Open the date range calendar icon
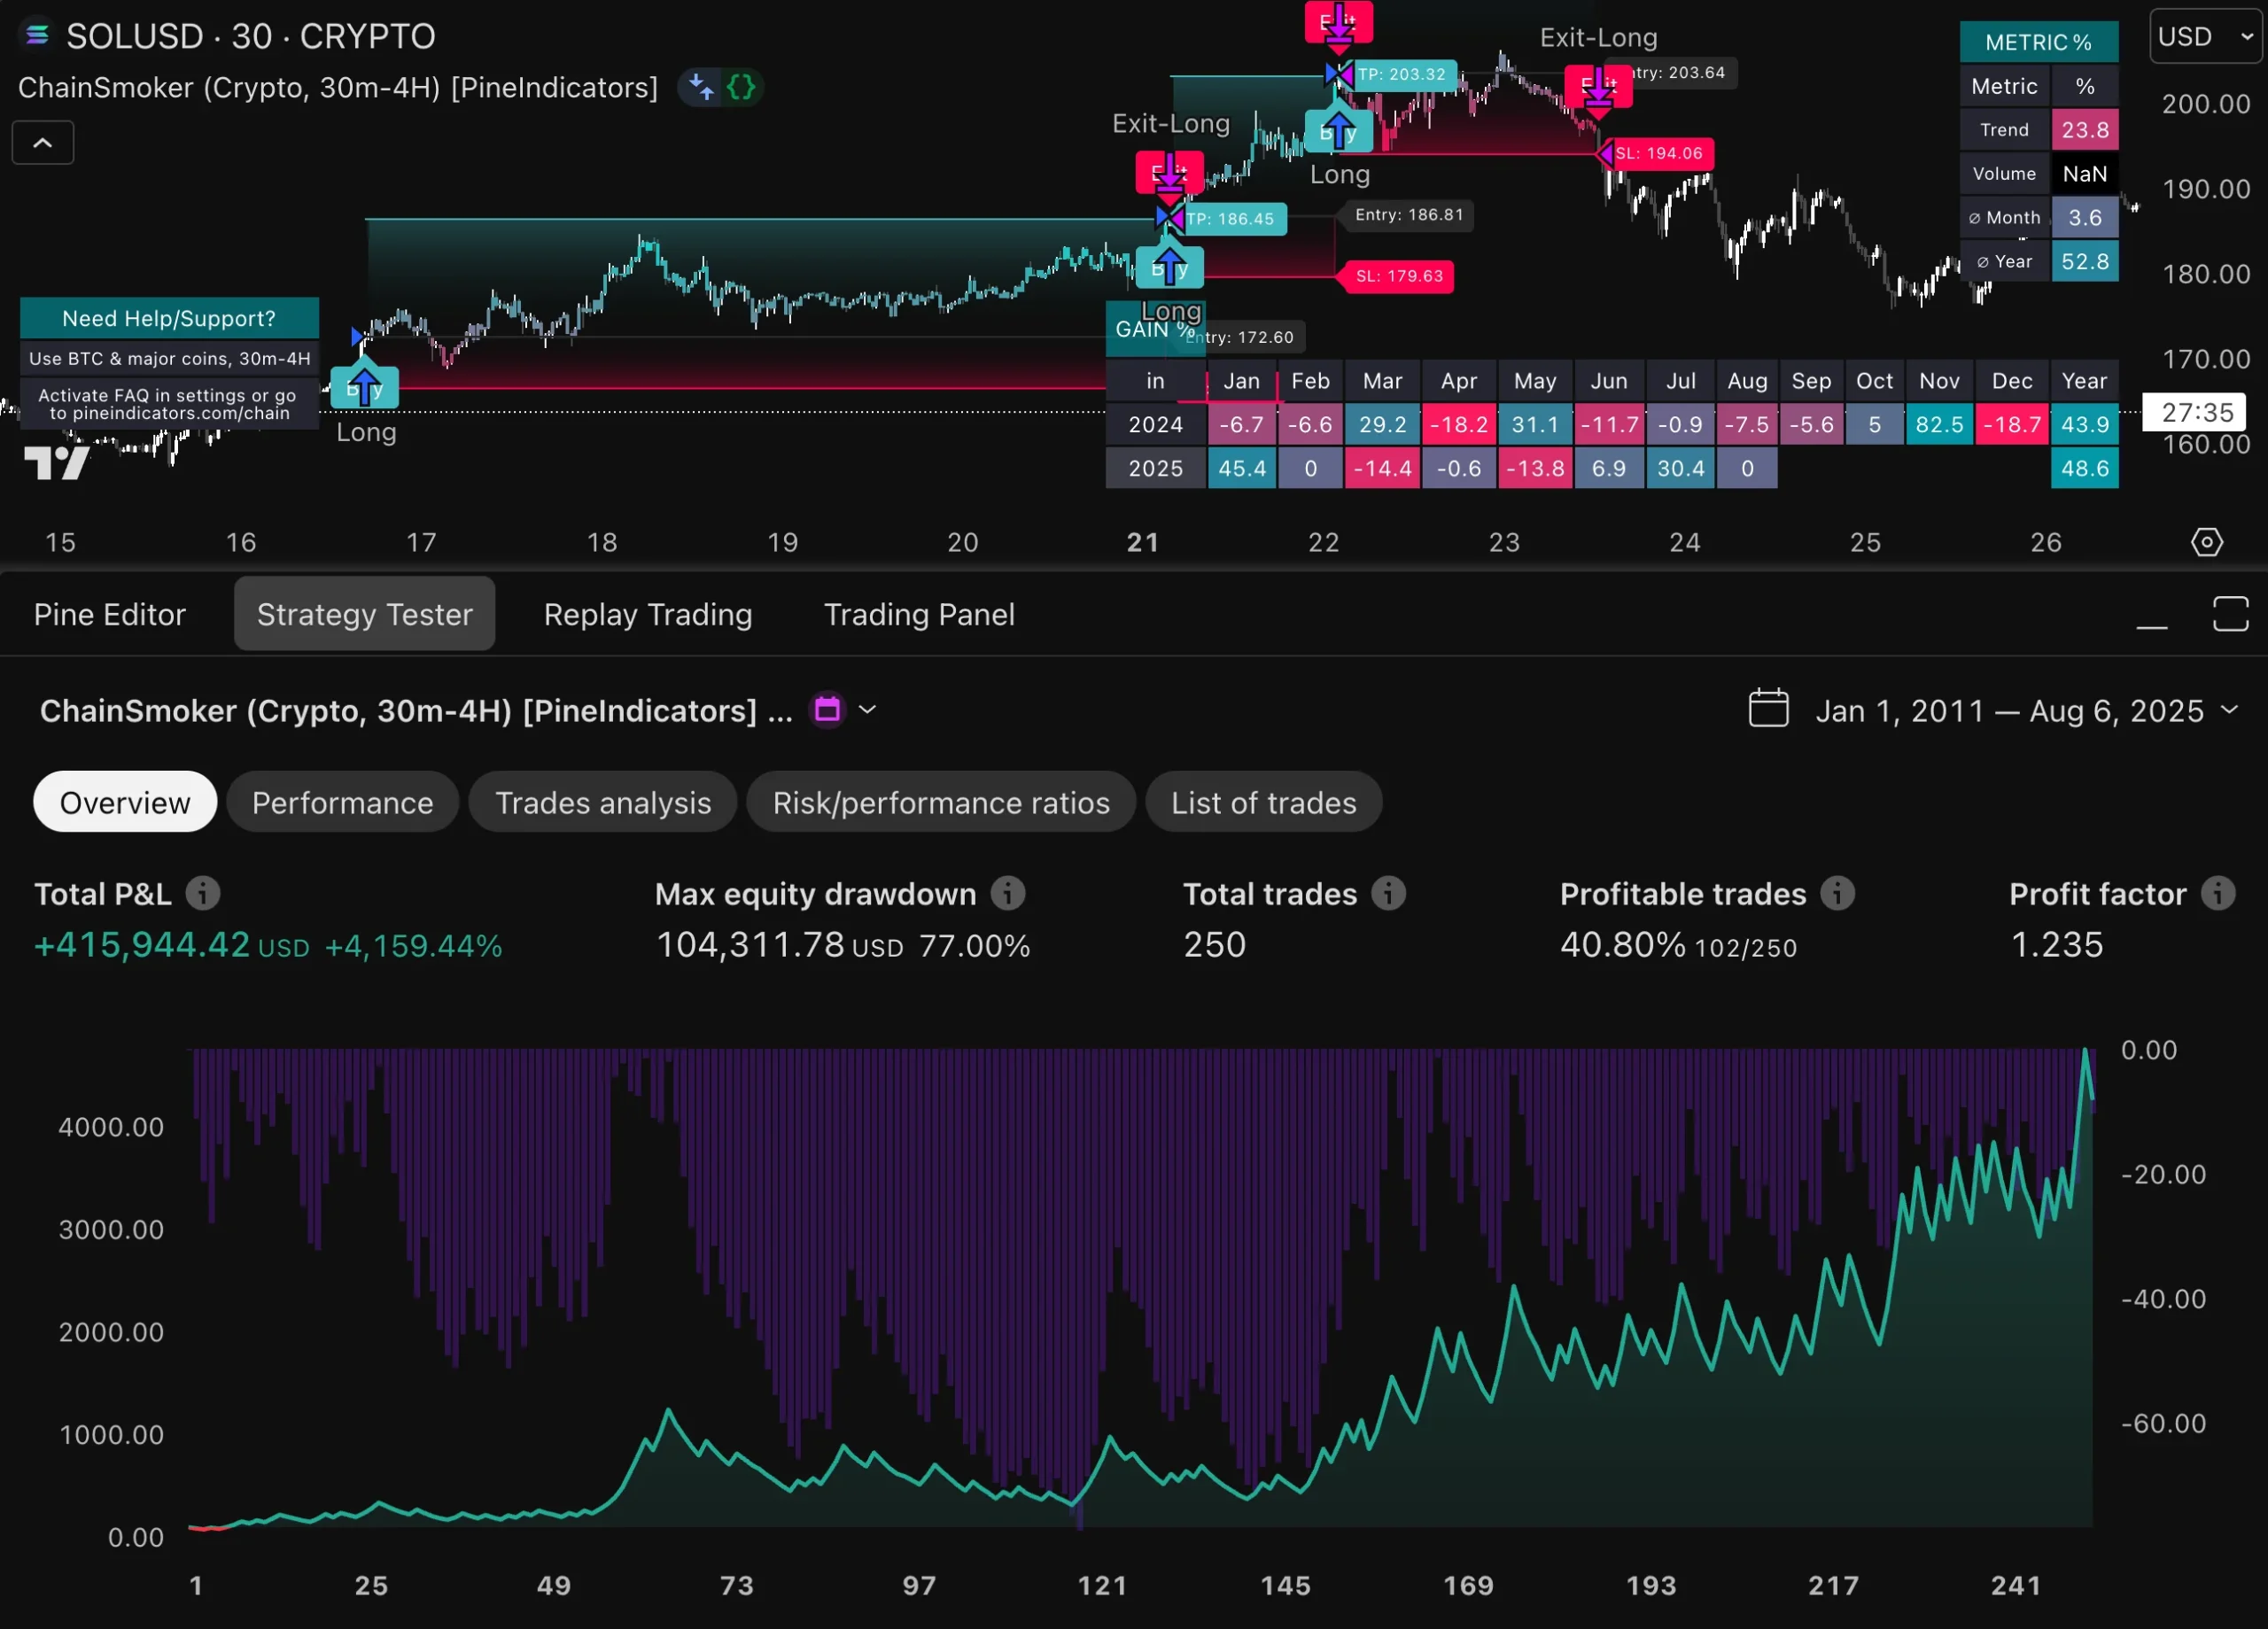 [1768, 708]
